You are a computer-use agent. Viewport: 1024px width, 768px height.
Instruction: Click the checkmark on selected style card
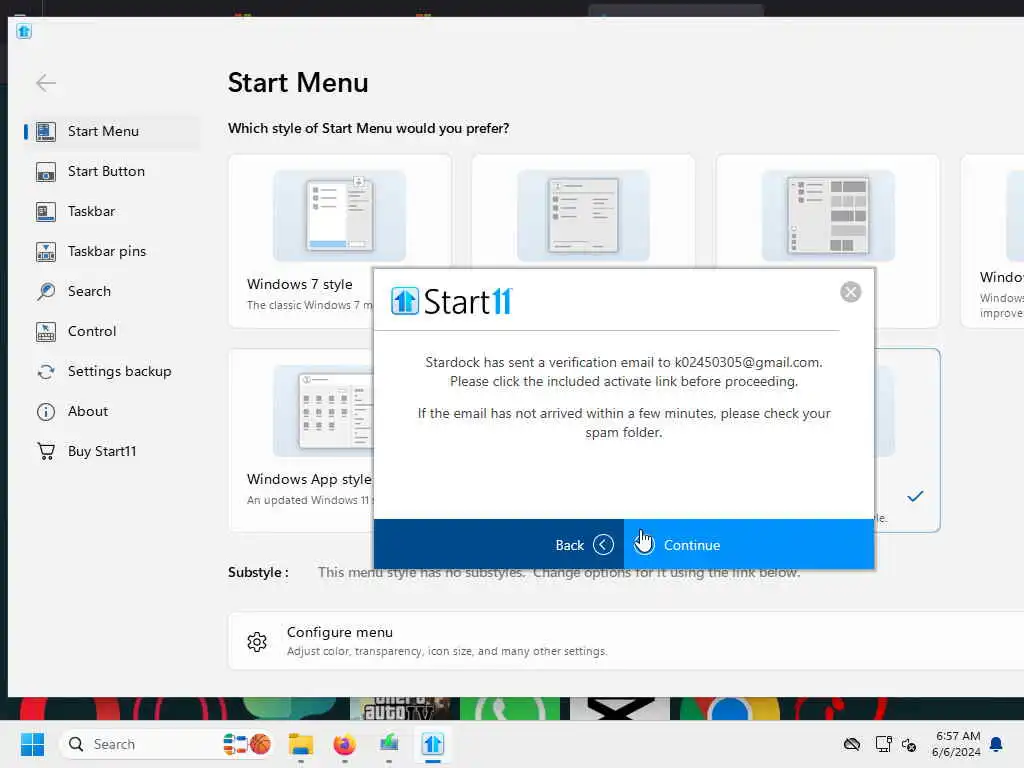(915, 496)
